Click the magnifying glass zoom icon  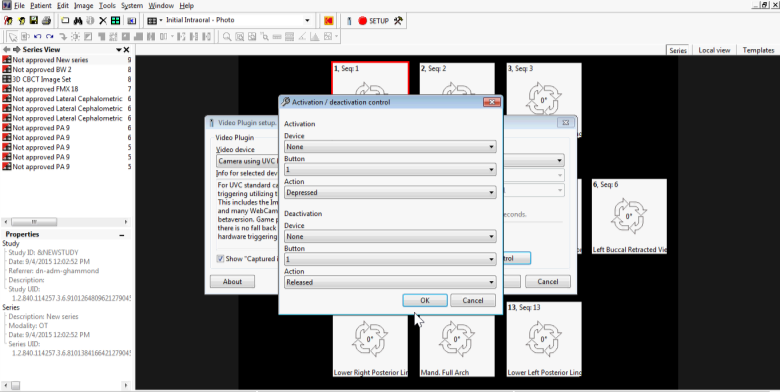click(226, 36)
